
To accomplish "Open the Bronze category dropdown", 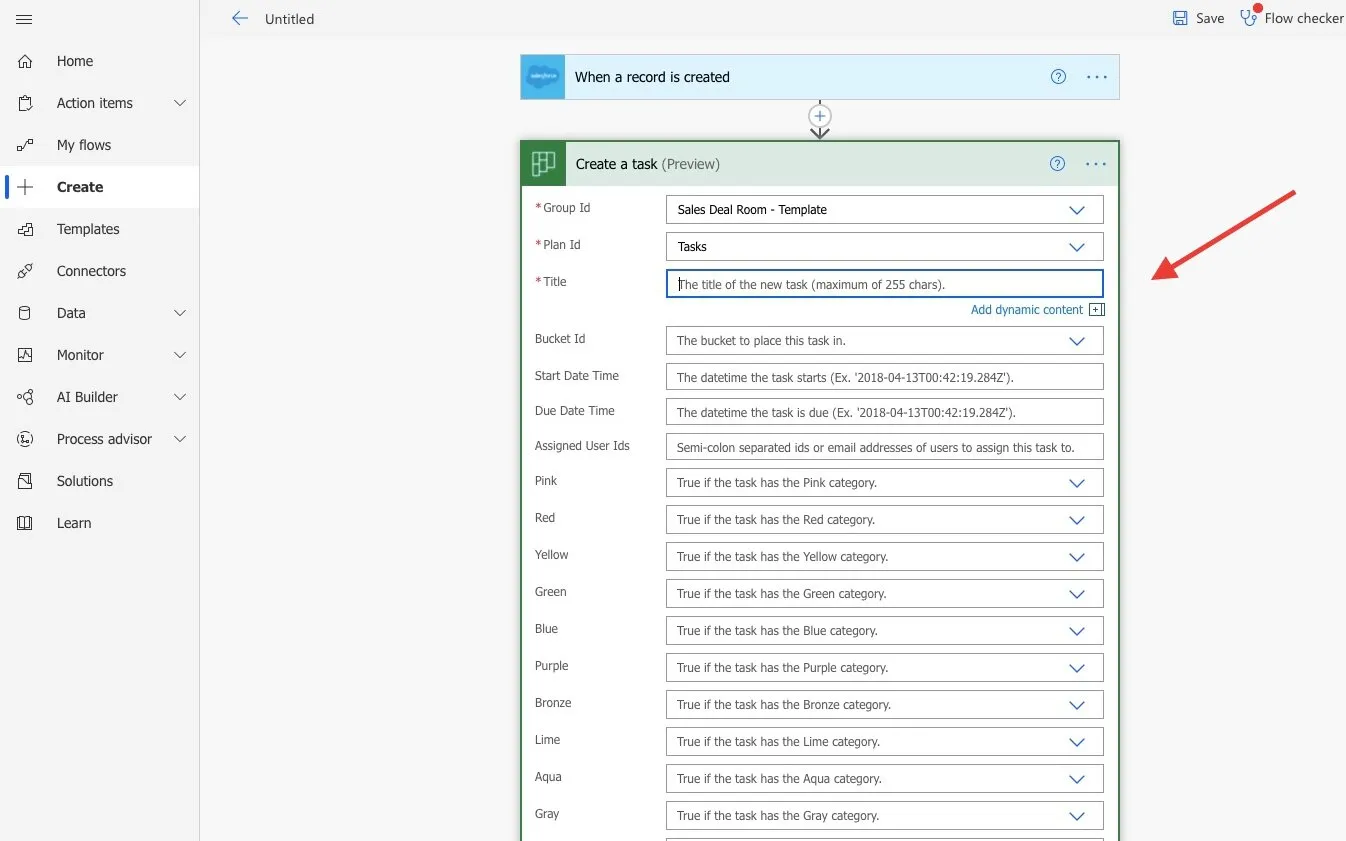I will (1077, 705).
